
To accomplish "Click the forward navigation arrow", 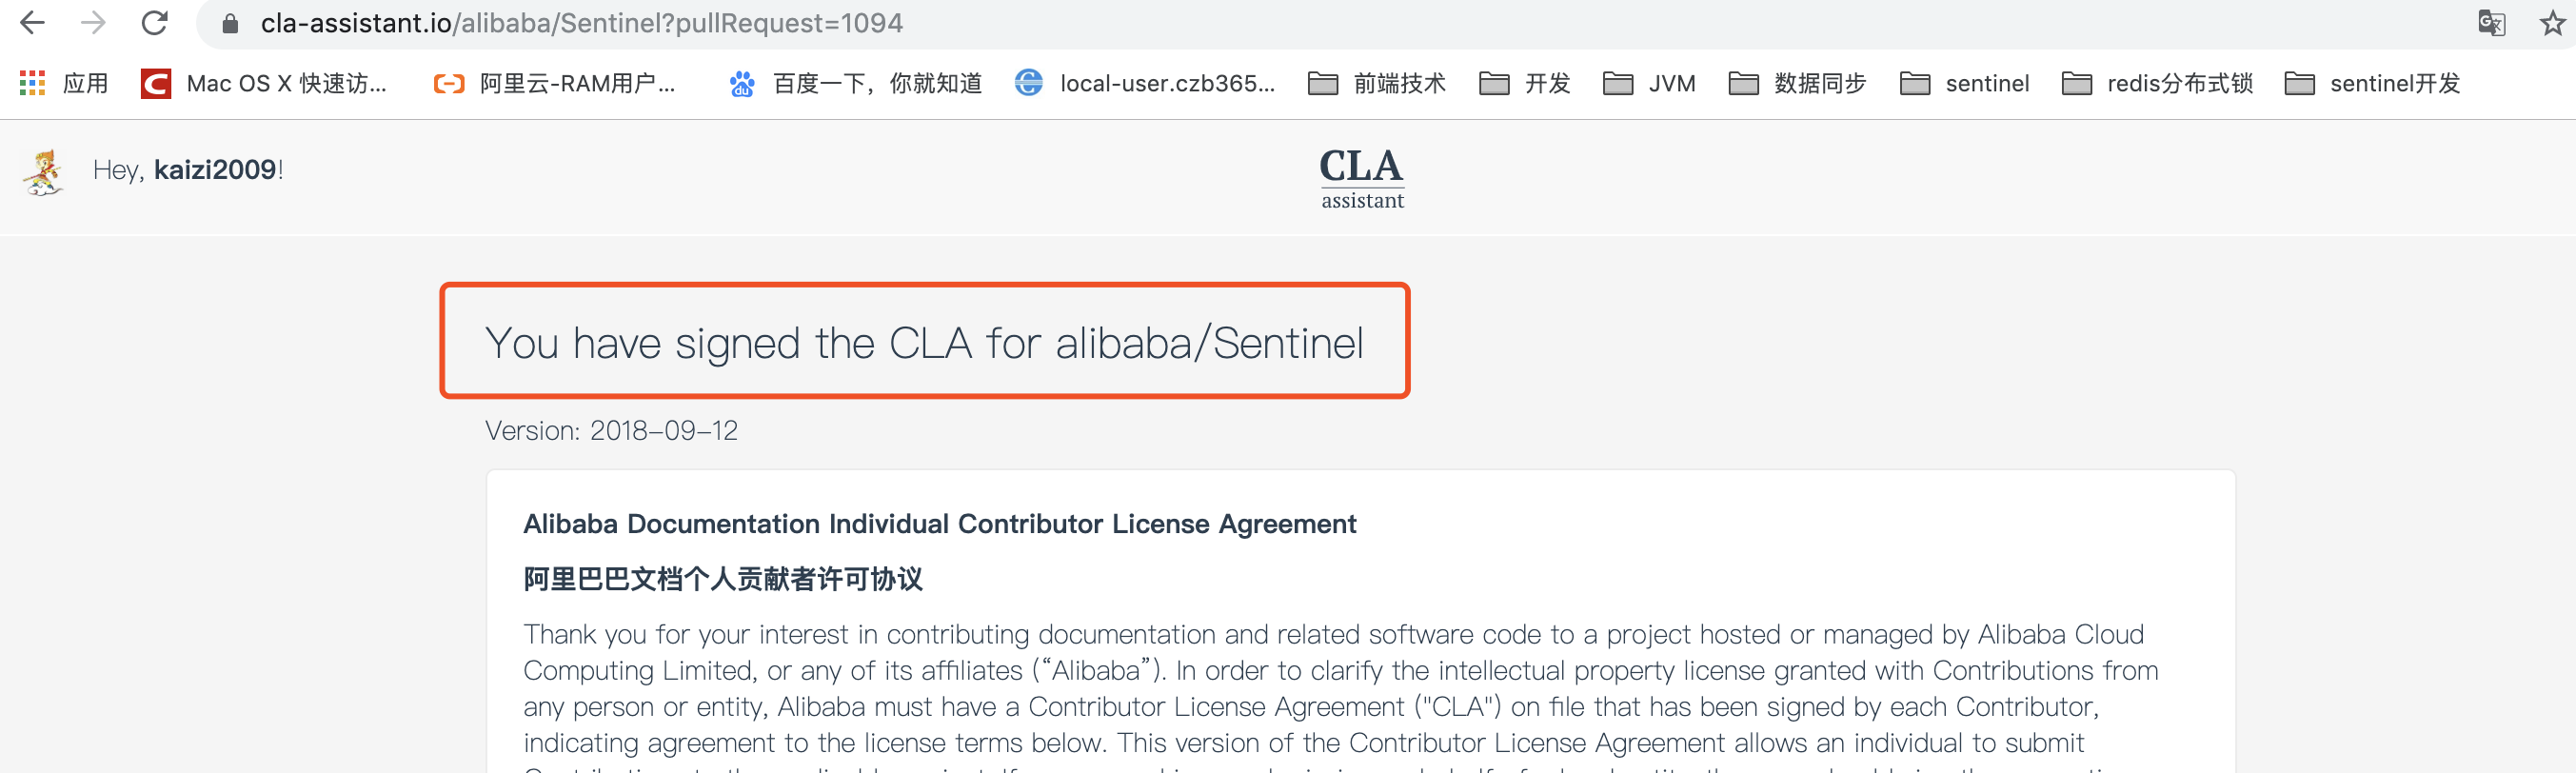I will (x=91, y=22).
